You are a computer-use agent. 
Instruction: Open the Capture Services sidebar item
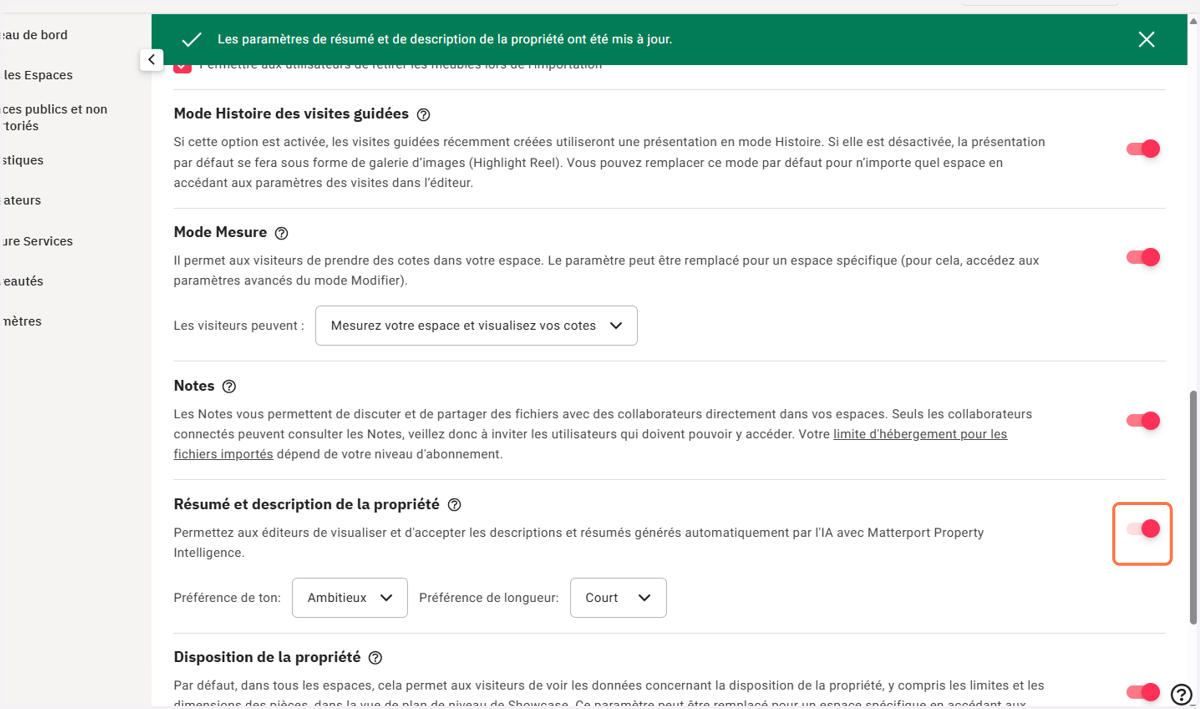point(37,241)
